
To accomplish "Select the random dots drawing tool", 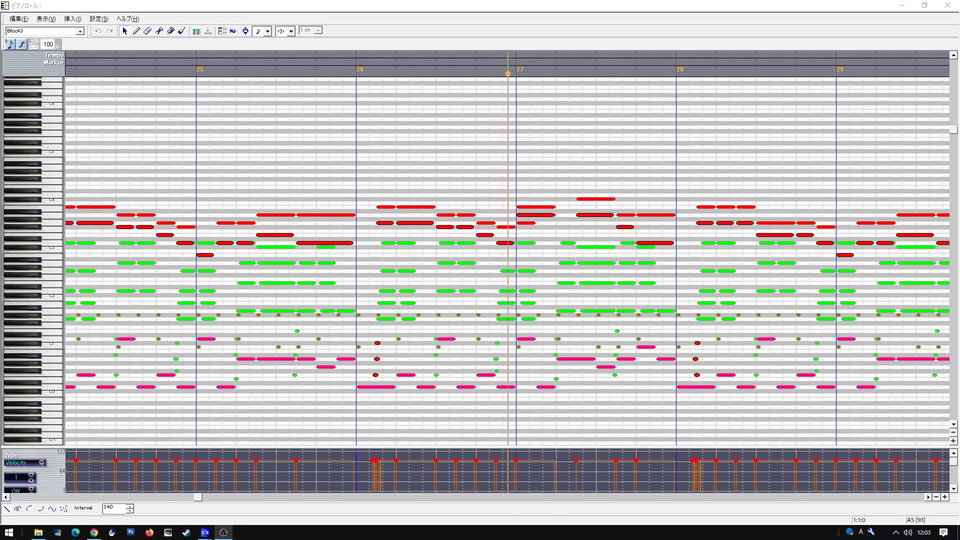I will click(x=64, y=509).
